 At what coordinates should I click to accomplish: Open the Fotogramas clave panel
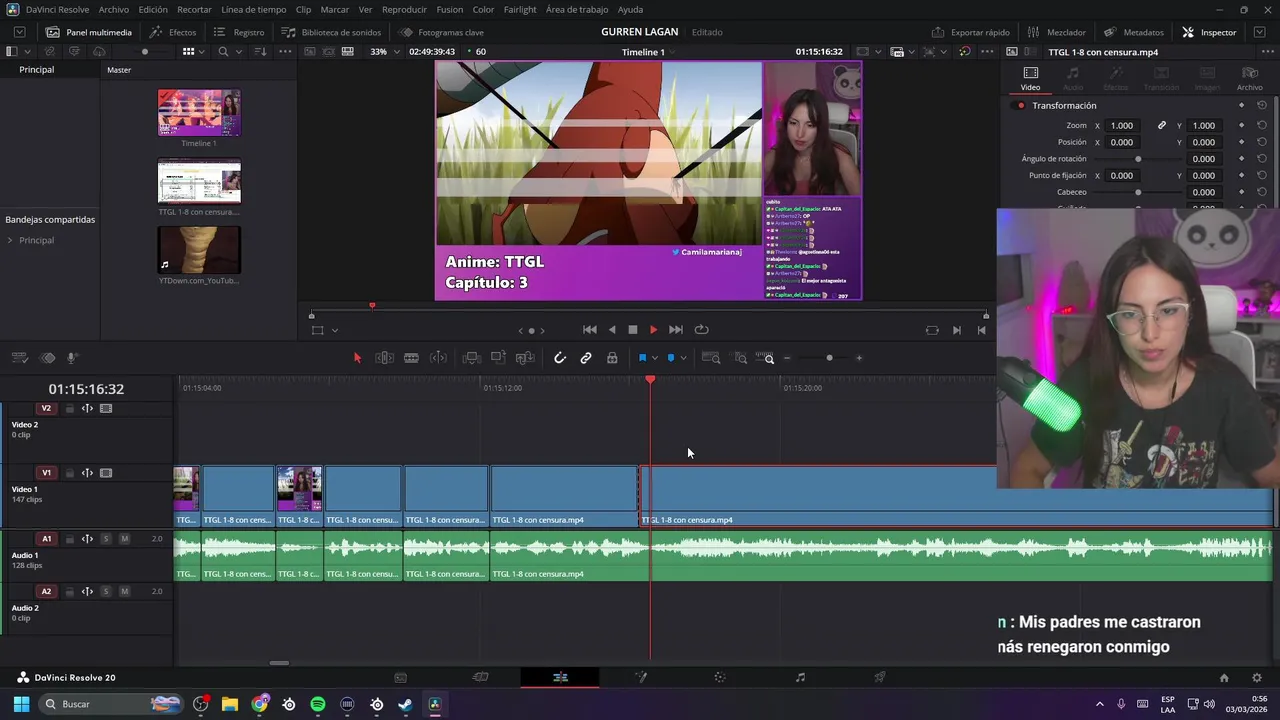click(441, 32)
